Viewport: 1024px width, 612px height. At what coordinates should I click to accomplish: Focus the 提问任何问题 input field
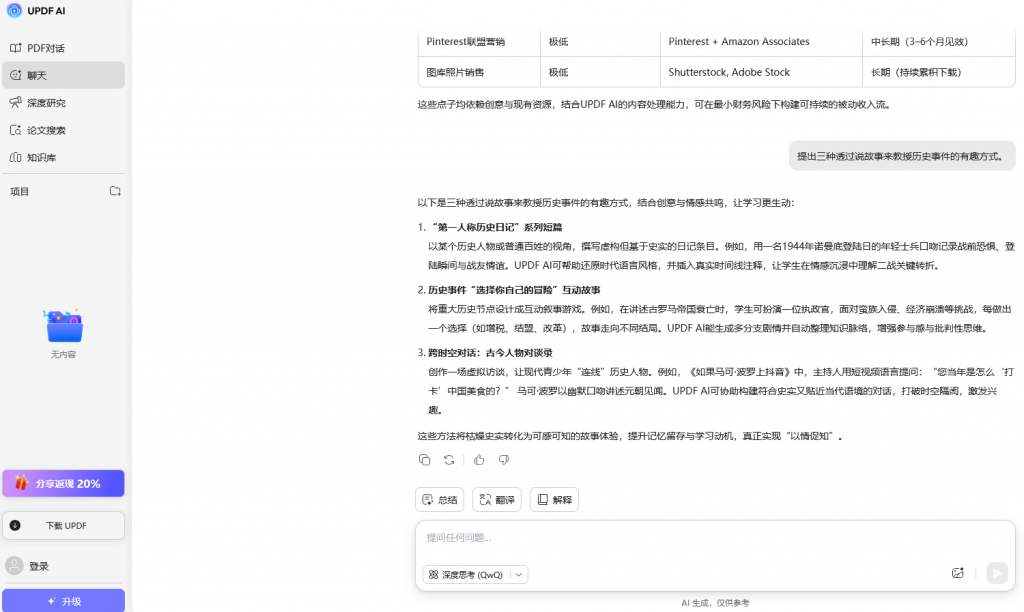[700, 538]
